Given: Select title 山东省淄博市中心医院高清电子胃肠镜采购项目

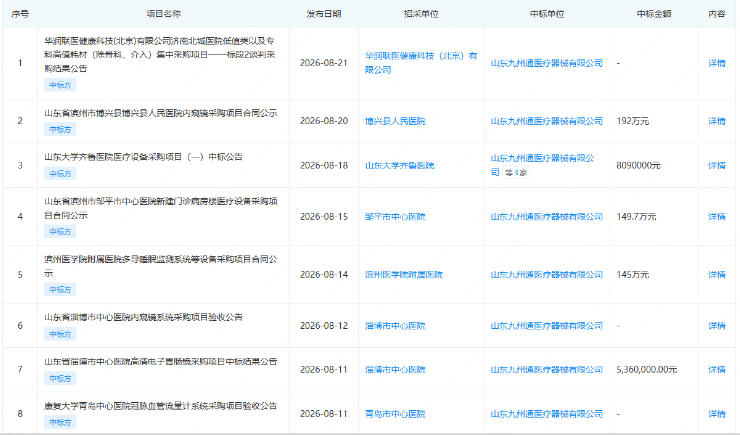Looking at the screenshot, I should (x=160, y=361).
